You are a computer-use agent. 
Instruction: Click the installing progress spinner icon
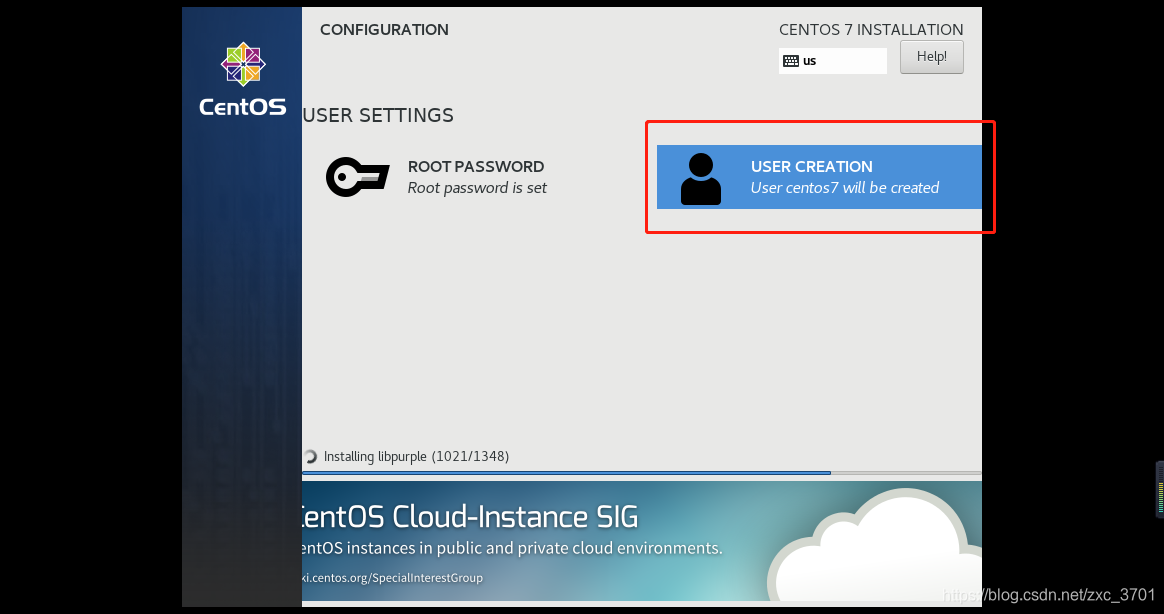tap(310, 457)
